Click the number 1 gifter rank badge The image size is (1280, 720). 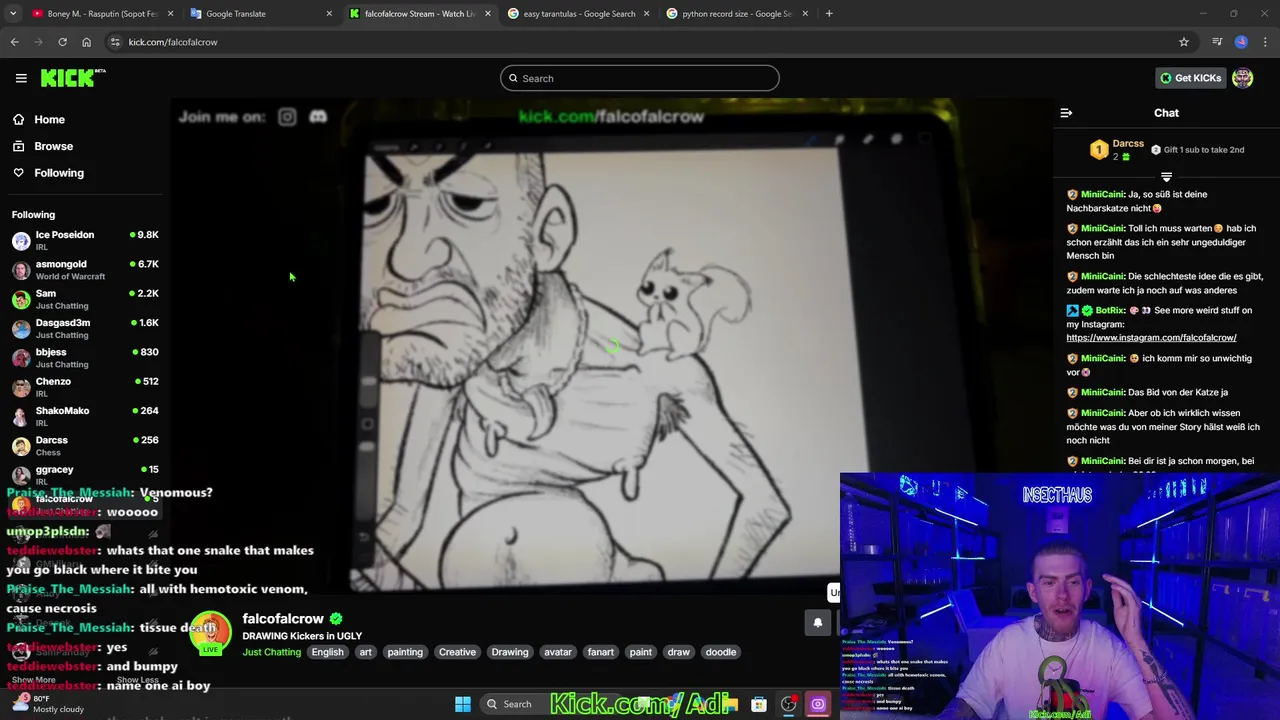pyautogui.click(x=1099, y=150)
